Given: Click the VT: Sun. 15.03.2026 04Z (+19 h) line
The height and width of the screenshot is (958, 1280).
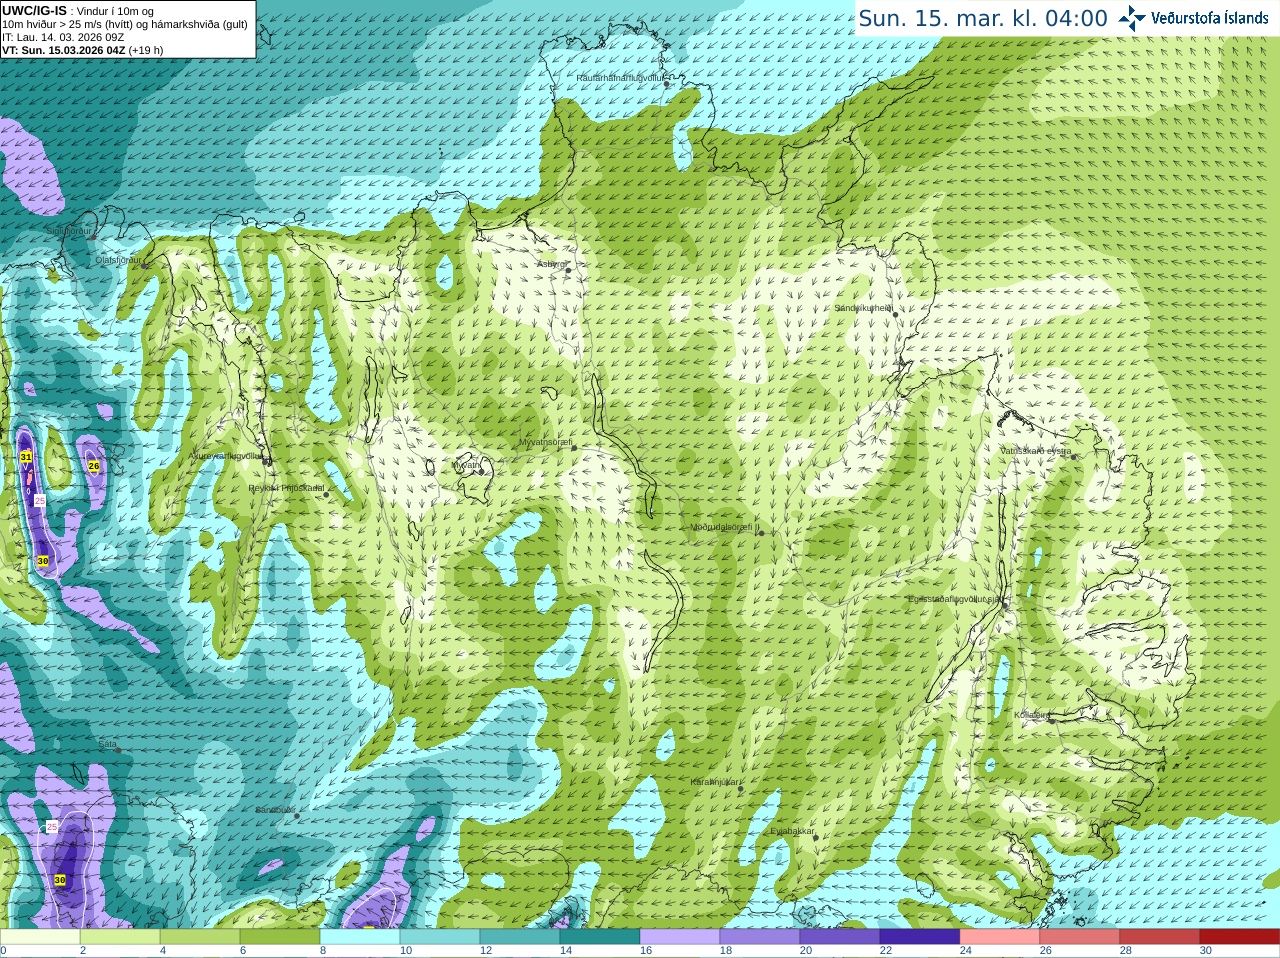Looking at the screenshot, I should click(x=82, y=50).
